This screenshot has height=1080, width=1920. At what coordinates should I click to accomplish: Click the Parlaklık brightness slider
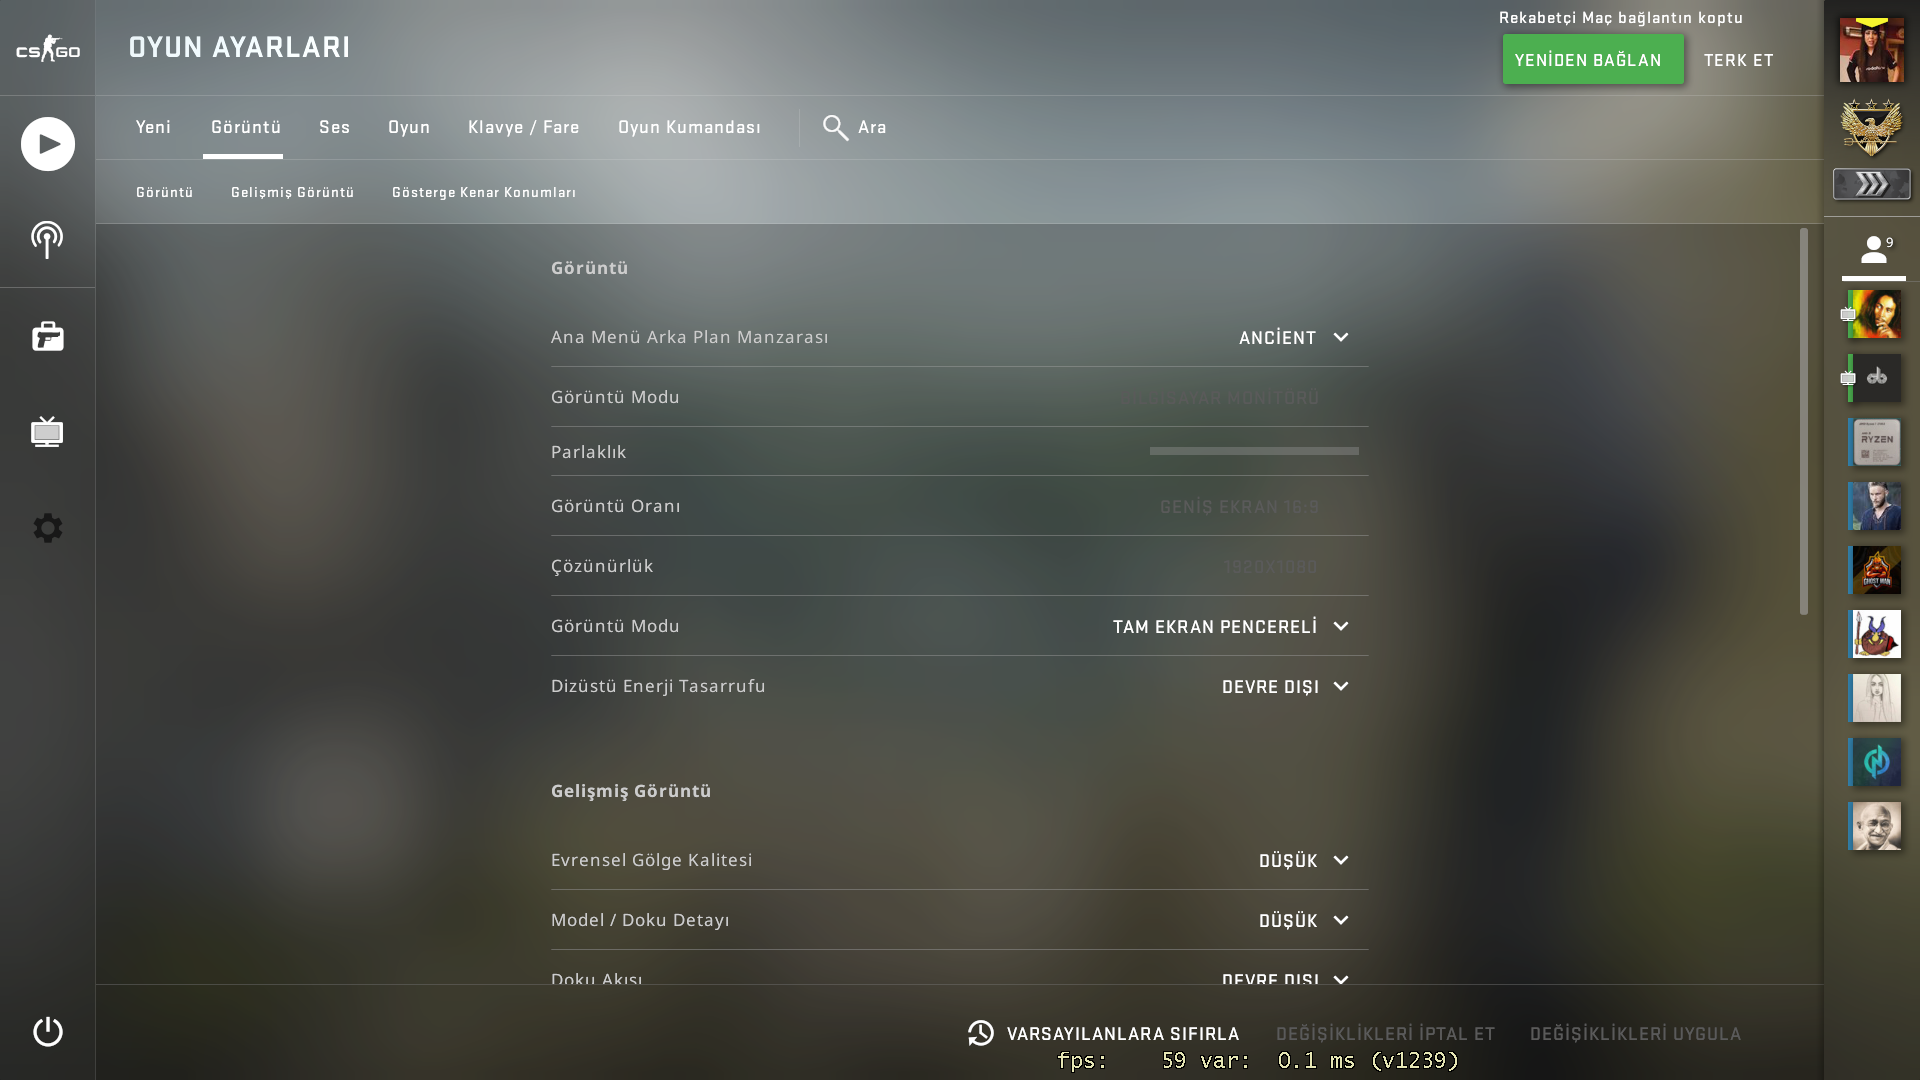click(x=1254, y=451)
